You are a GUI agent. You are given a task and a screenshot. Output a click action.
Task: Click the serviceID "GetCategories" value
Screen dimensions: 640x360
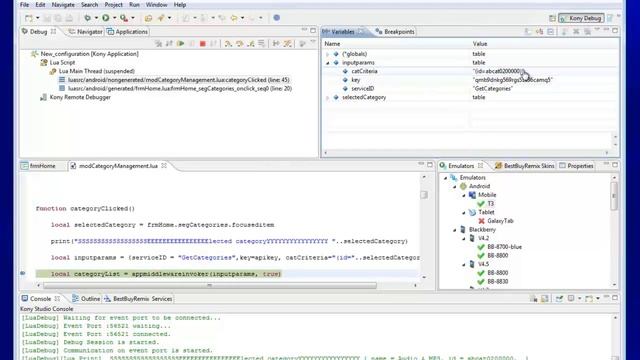(493, 89)
